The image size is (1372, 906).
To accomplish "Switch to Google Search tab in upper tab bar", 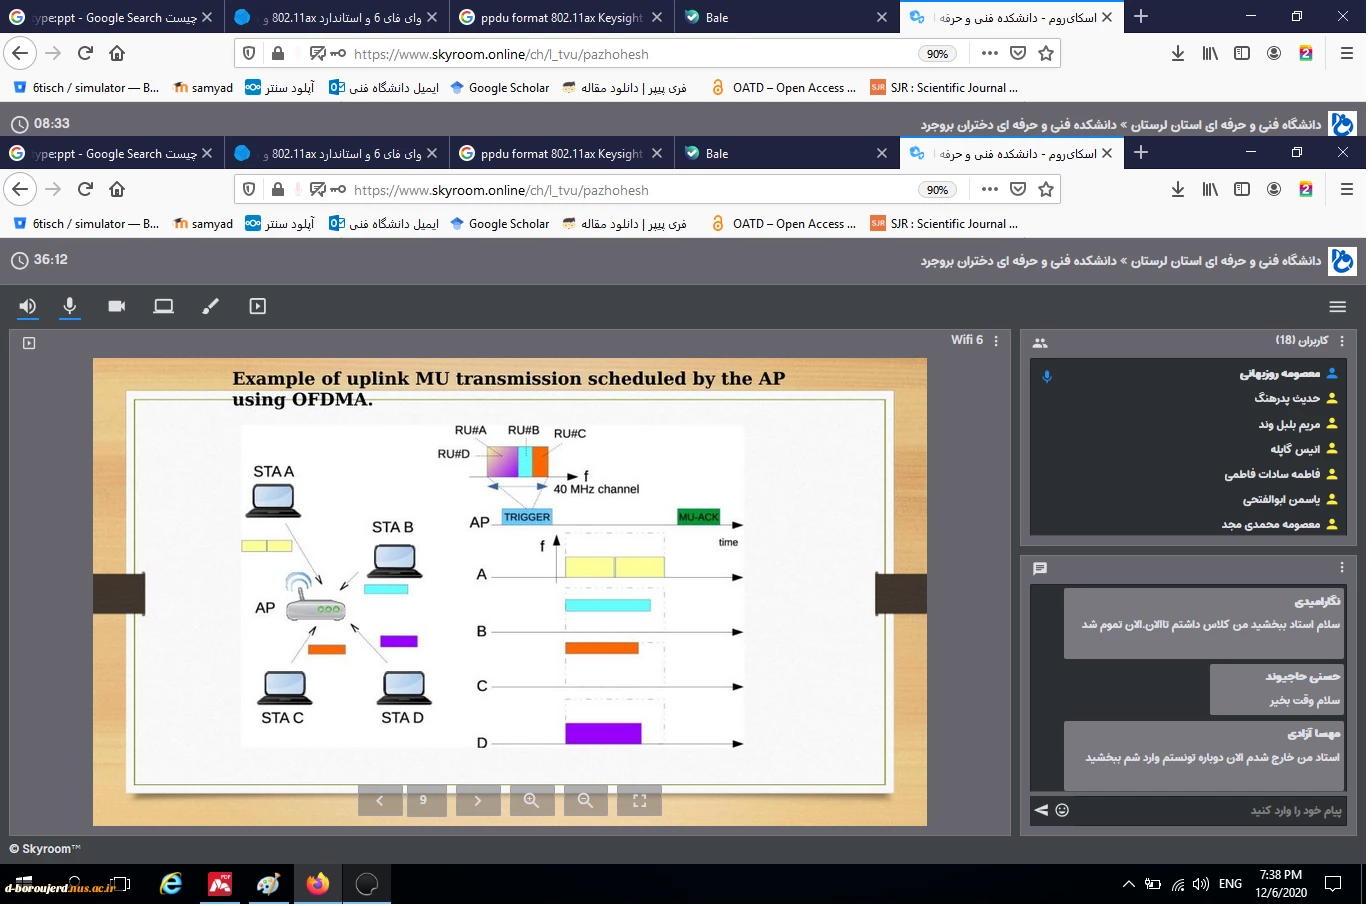I will click(111, 18).
